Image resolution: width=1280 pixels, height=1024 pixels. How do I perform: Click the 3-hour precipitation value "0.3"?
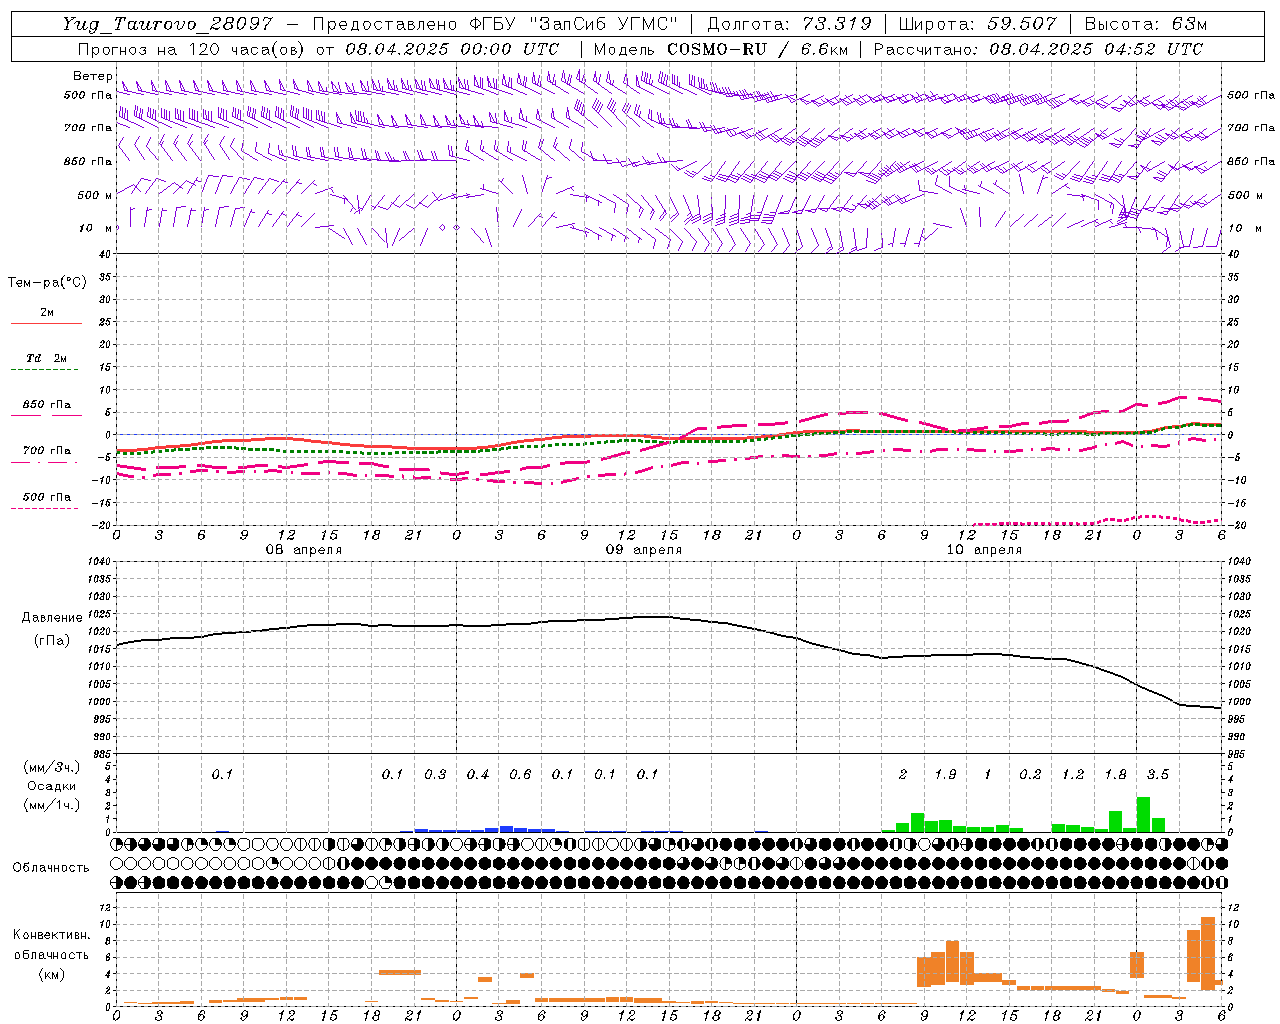pyautogui.click(x=435, y=775)
